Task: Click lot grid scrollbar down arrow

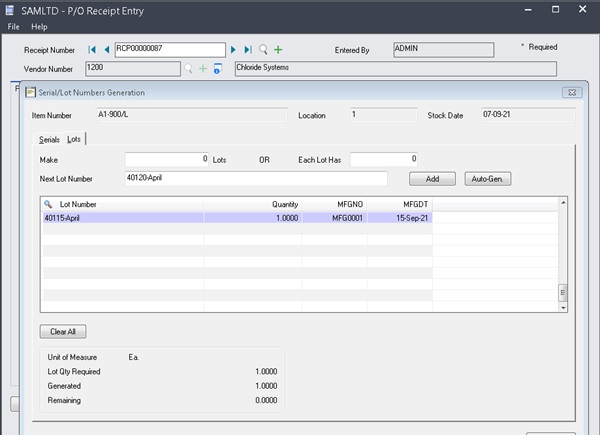Action: coord(563,308)
